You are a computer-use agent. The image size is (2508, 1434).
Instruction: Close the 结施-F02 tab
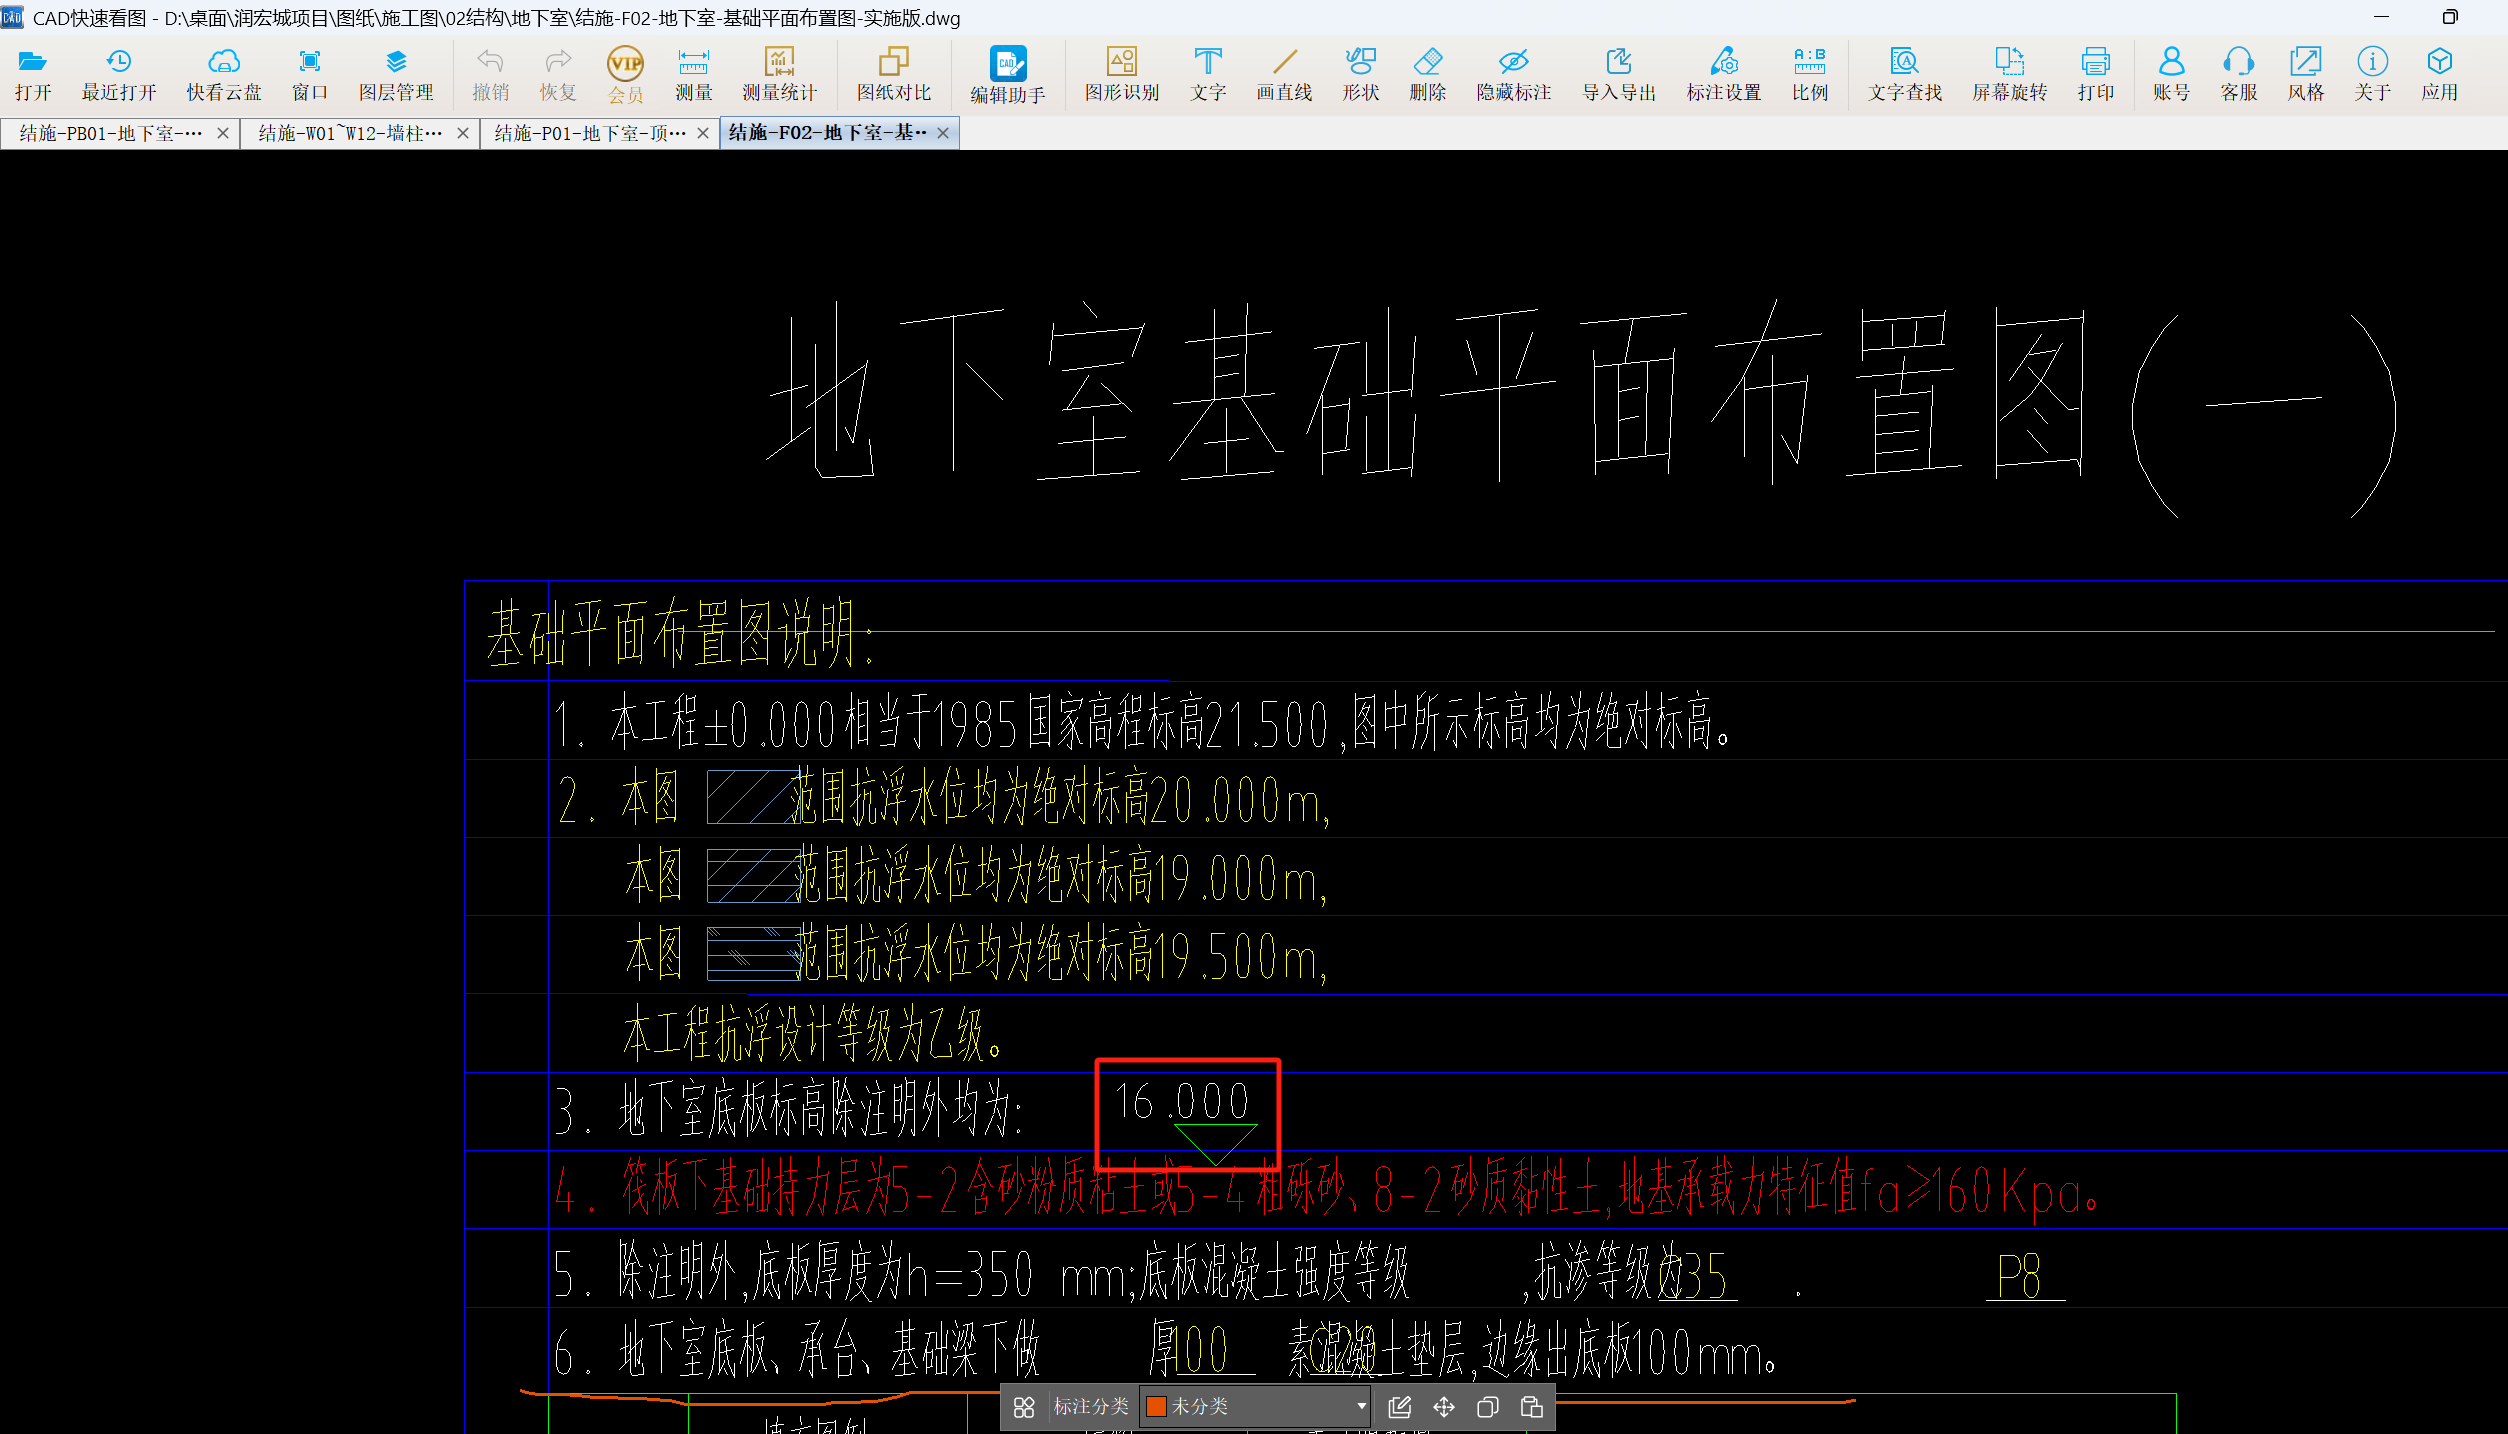943,133
